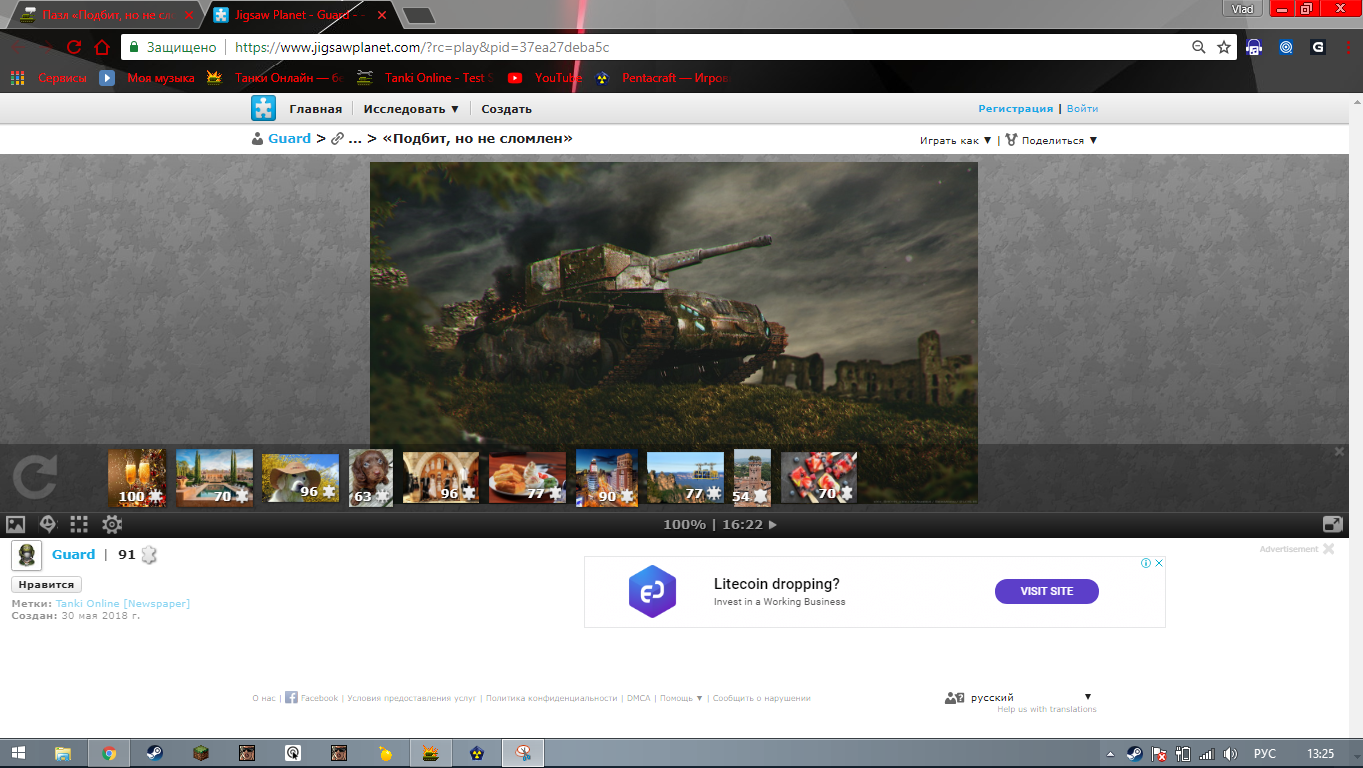Switch puzzle to fullscreen mode

[x=1332, y=524]
